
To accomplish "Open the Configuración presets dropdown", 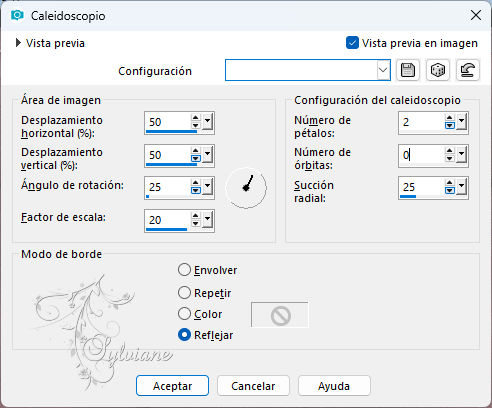I will tap(383, 70).
